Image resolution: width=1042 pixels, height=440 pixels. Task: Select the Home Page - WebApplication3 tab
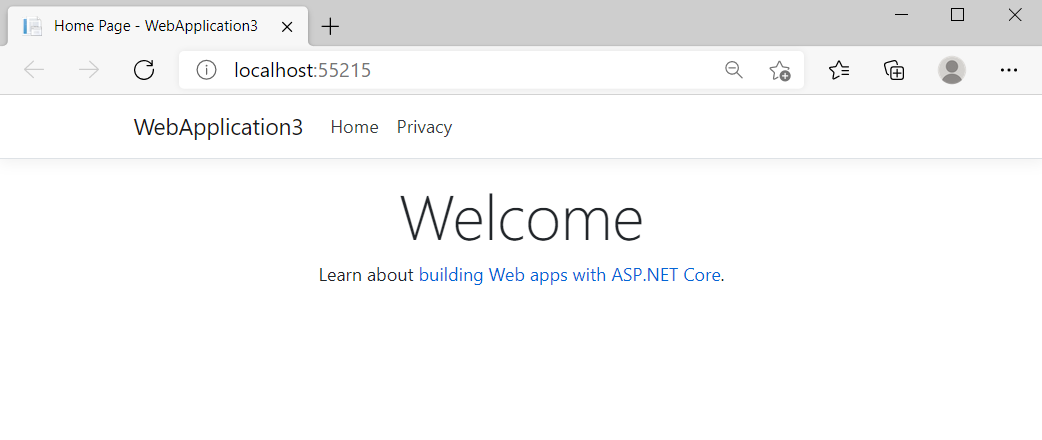pyautogui.click(x=157, y=27)
